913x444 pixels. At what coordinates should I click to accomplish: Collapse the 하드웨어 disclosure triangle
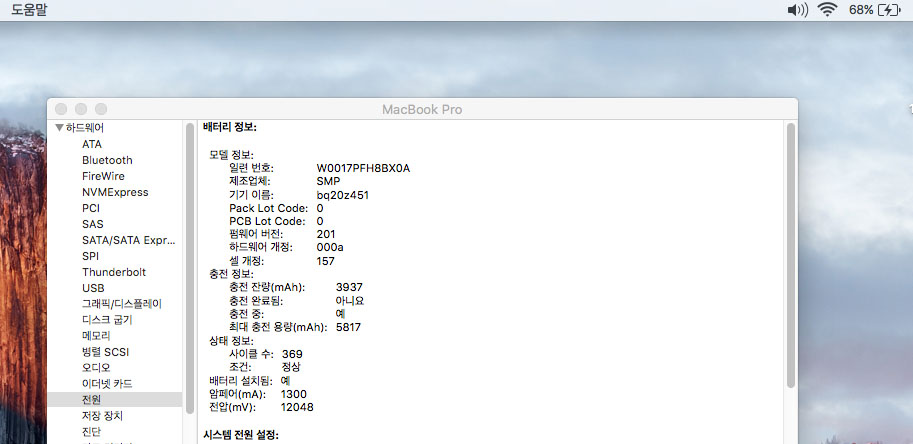[x=60, y=128]
